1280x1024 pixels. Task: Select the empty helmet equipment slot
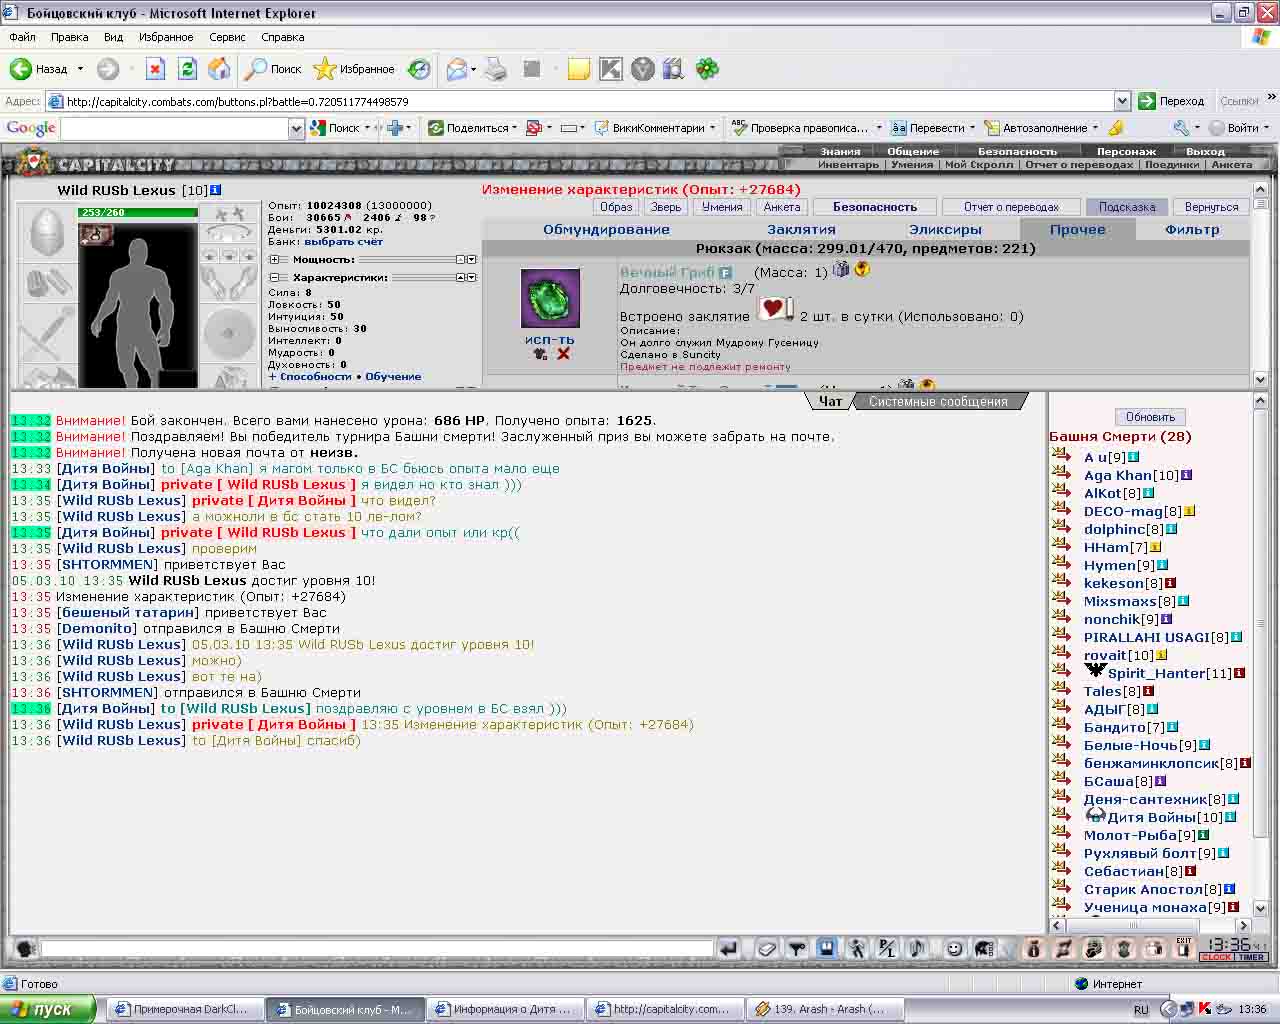pos(45,232)
